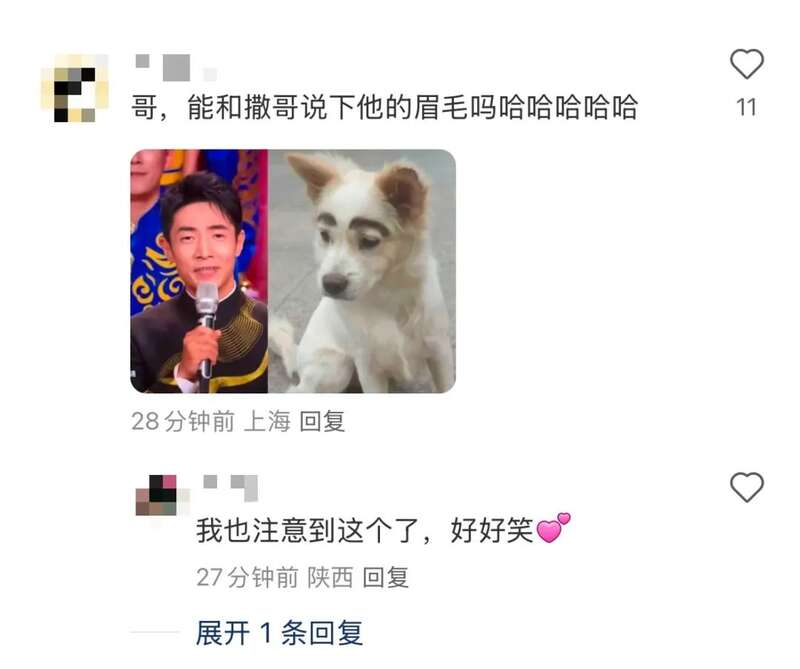Viewport: 800px width, 669px height.
Task: Like the eyebrow comment with heart icon
Action: pyautogui.click(x=746, y=64)
